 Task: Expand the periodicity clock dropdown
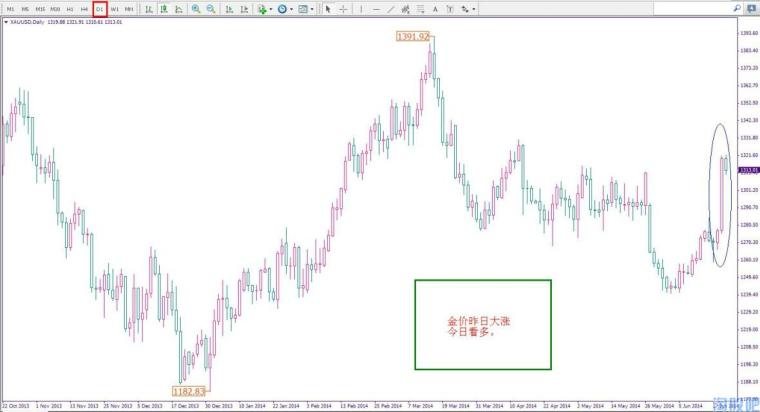click(291, 9)
